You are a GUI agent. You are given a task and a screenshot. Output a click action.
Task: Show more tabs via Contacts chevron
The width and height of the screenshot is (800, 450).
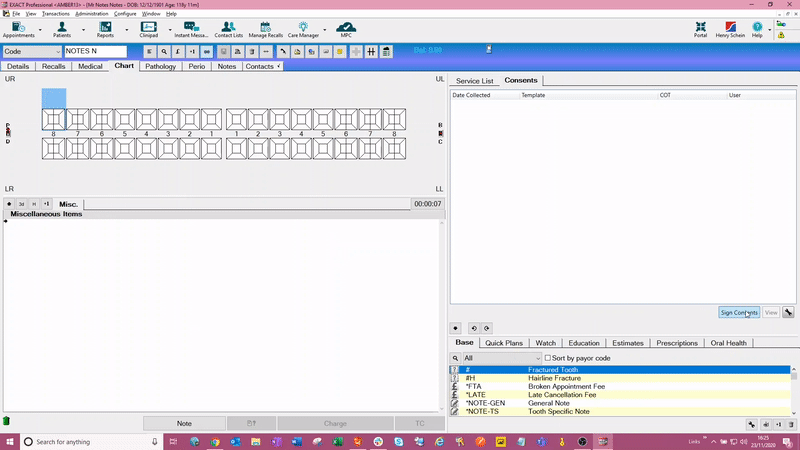pos(279,66)
